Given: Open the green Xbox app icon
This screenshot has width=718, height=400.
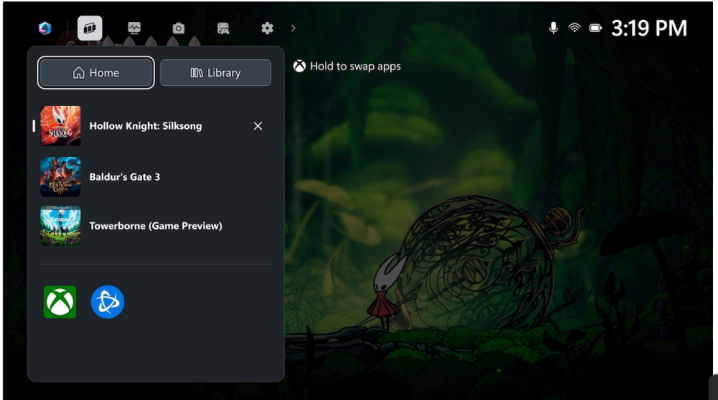Looking at the screenshot, I should [x=60, y=302].
